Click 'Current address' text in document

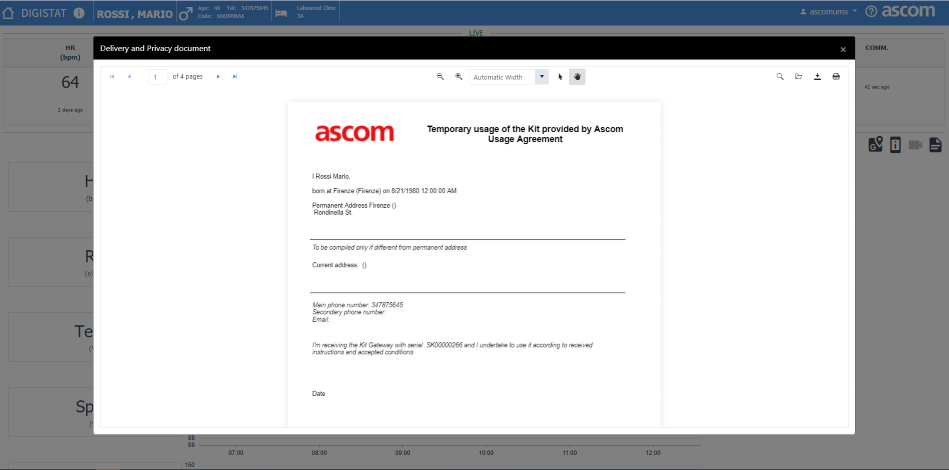tap(339, 265)
